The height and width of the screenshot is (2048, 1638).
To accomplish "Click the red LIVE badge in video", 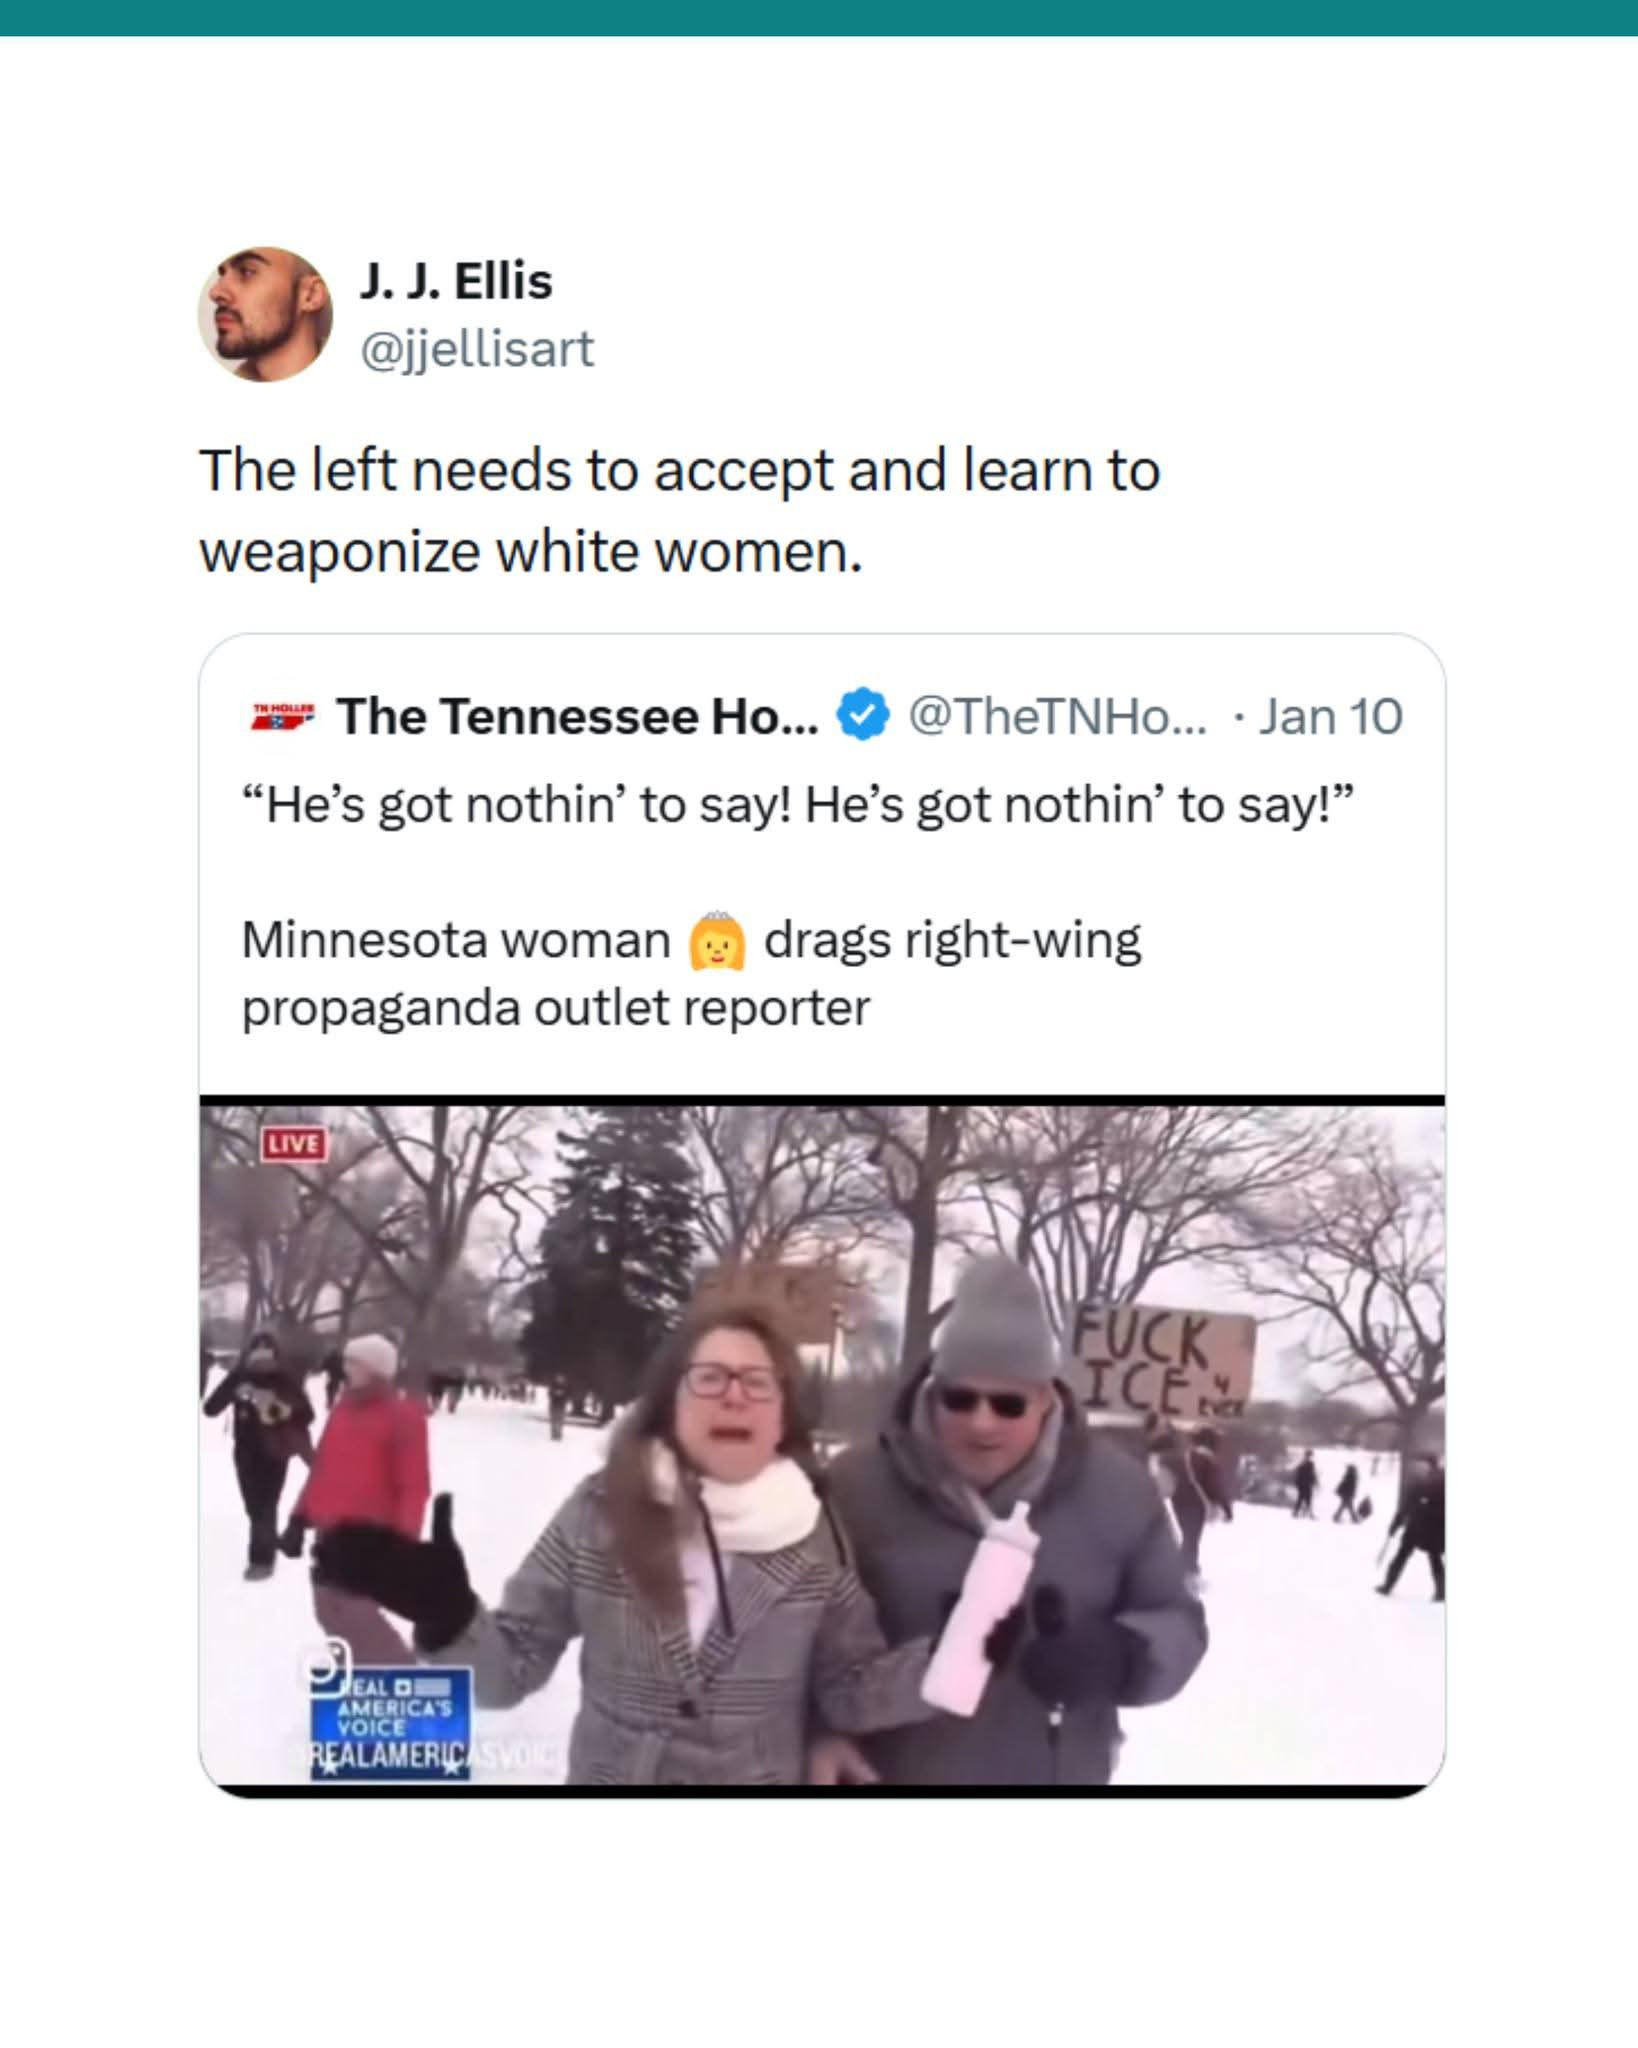I will coord(294,1144).
